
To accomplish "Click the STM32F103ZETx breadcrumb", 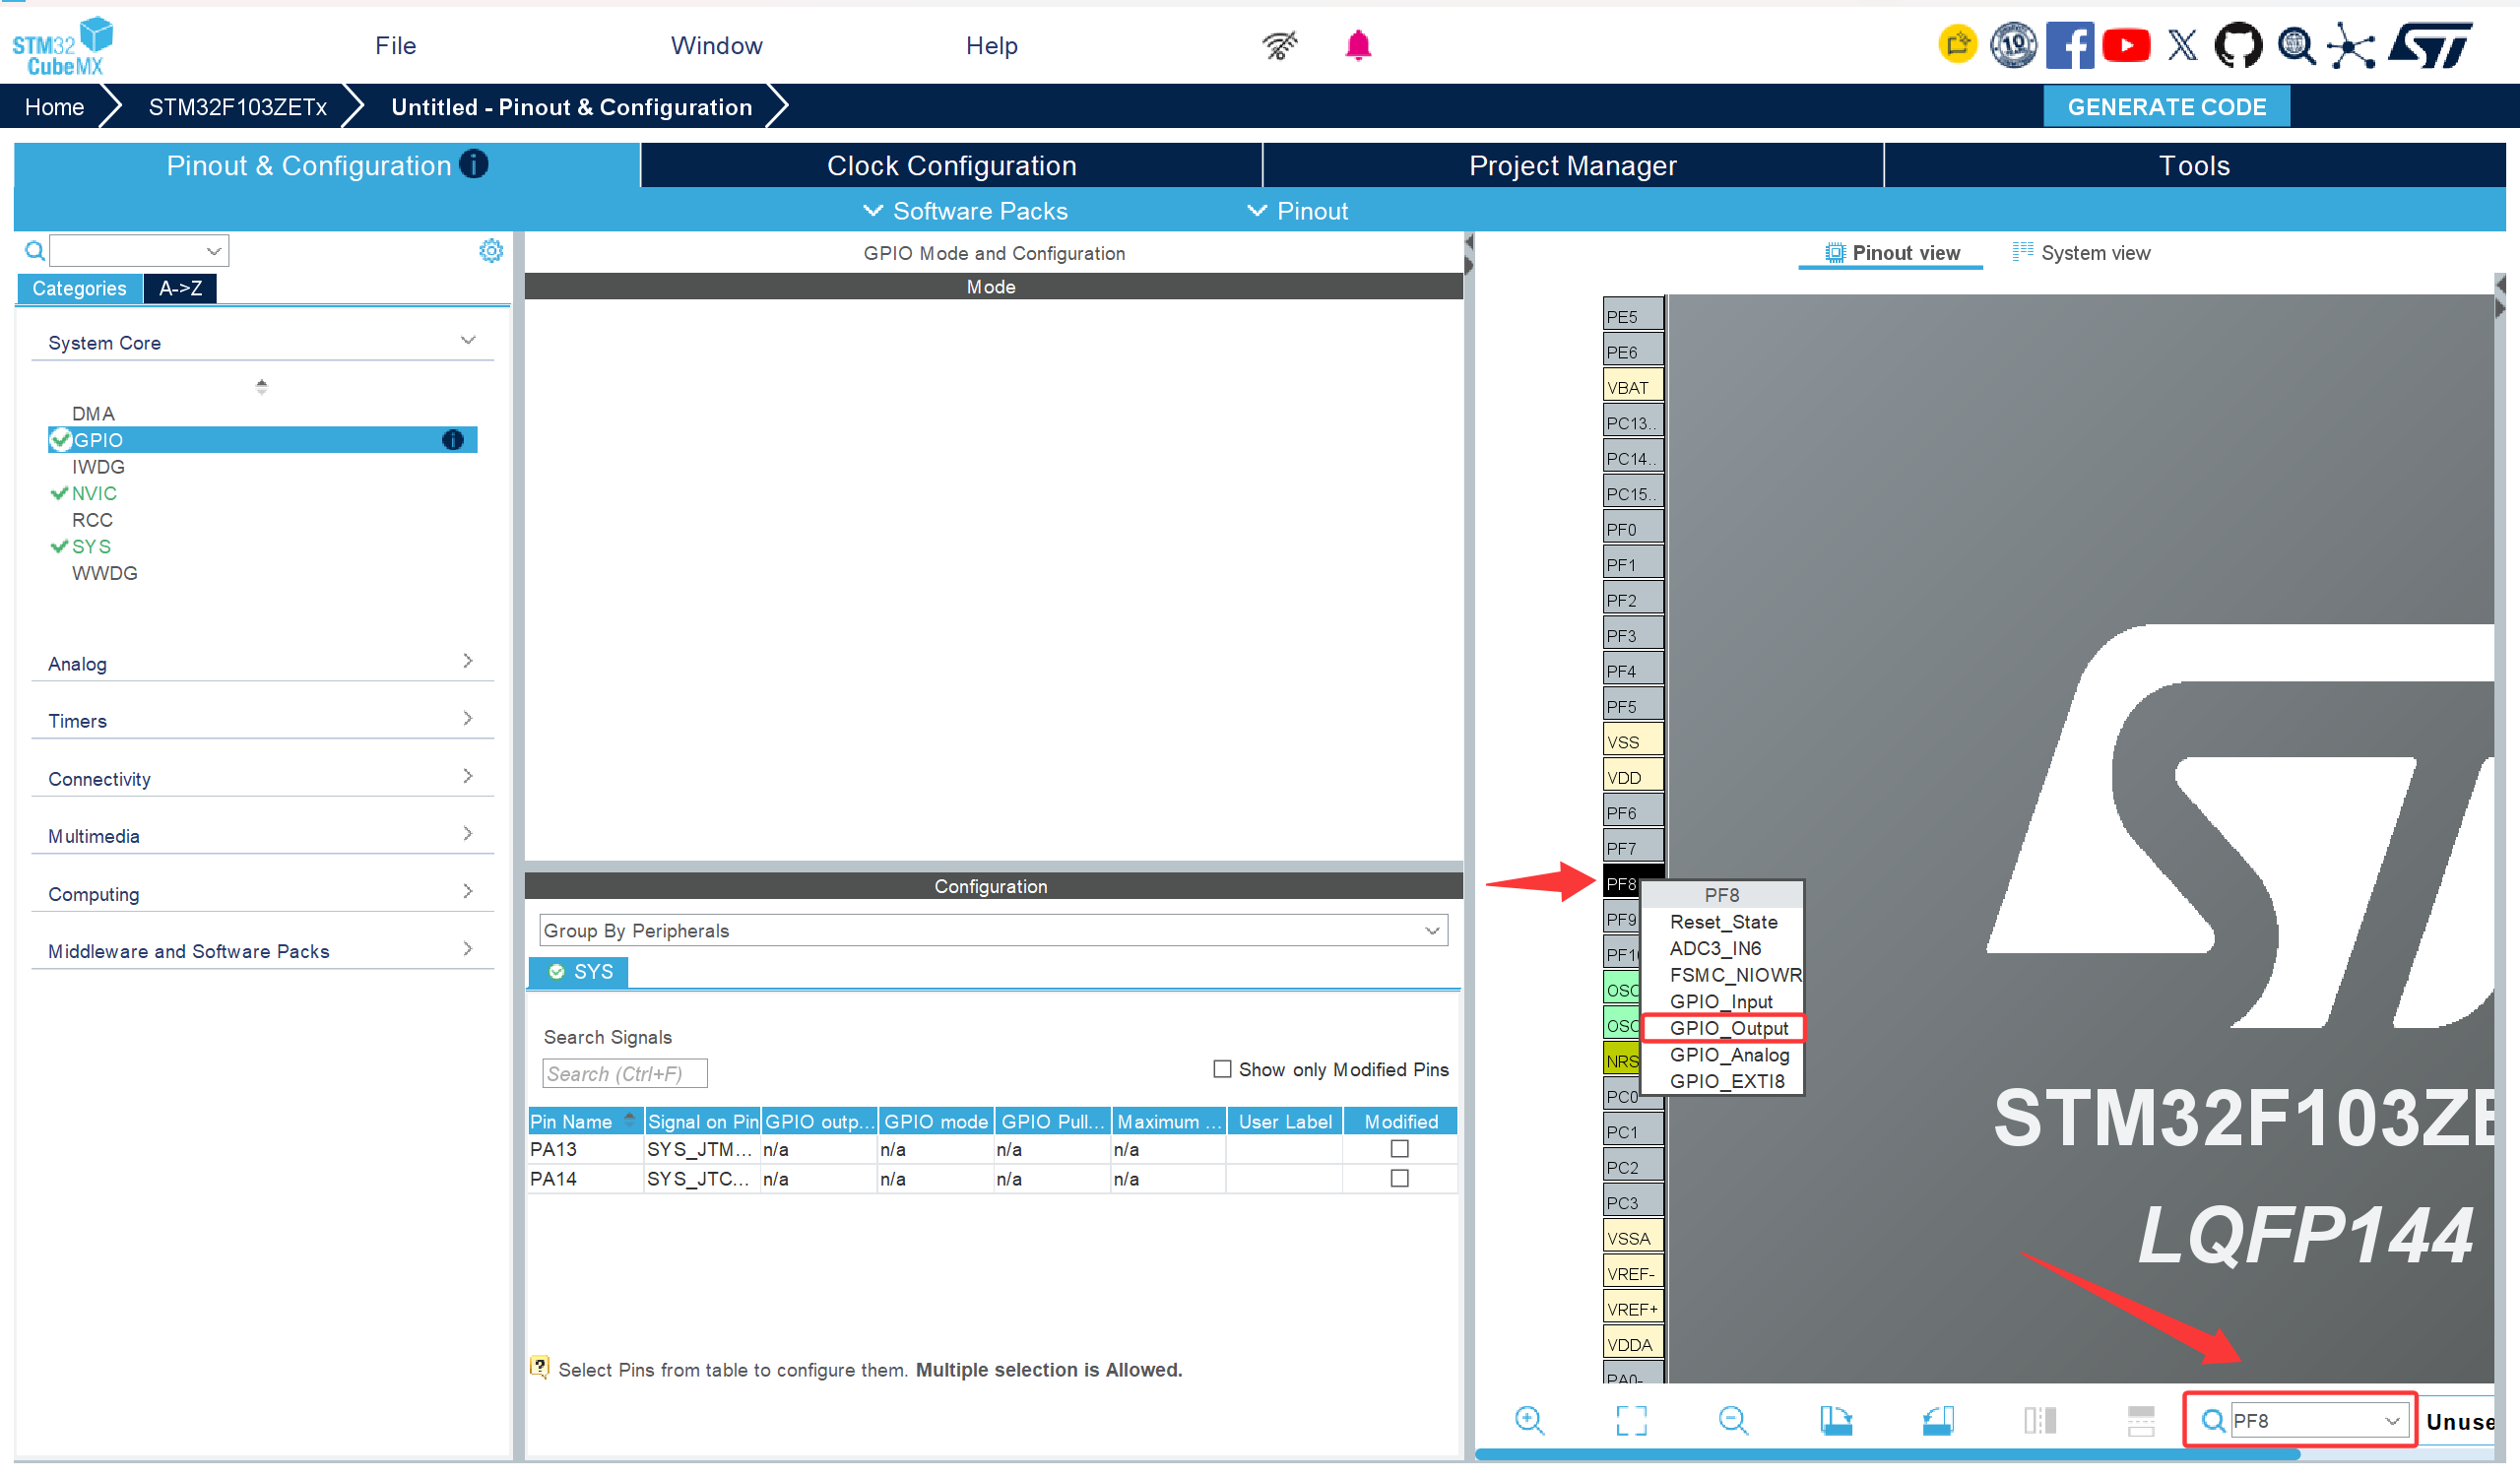I will tap(238, 107).
